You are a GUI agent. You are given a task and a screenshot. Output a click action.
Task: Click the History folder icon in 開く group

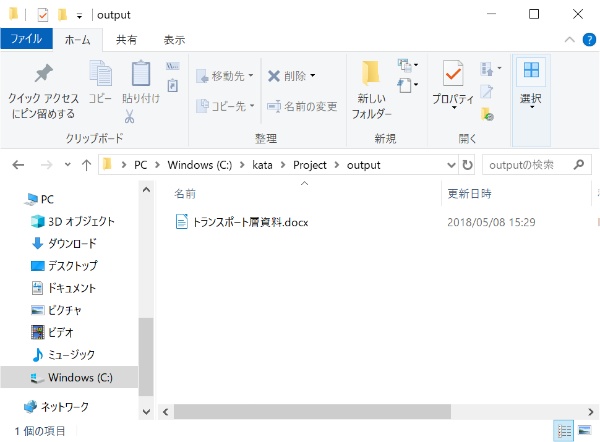point(487,114)
